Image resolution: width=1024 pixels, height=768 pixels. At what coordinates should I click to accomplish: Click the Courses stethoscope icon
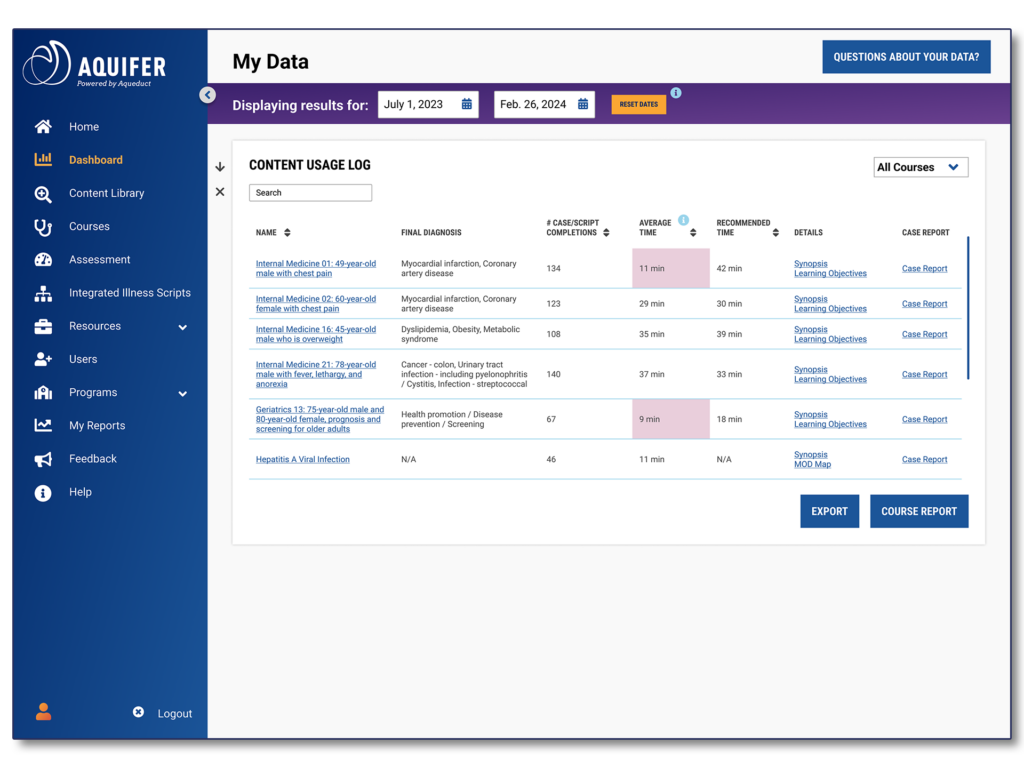43,227
